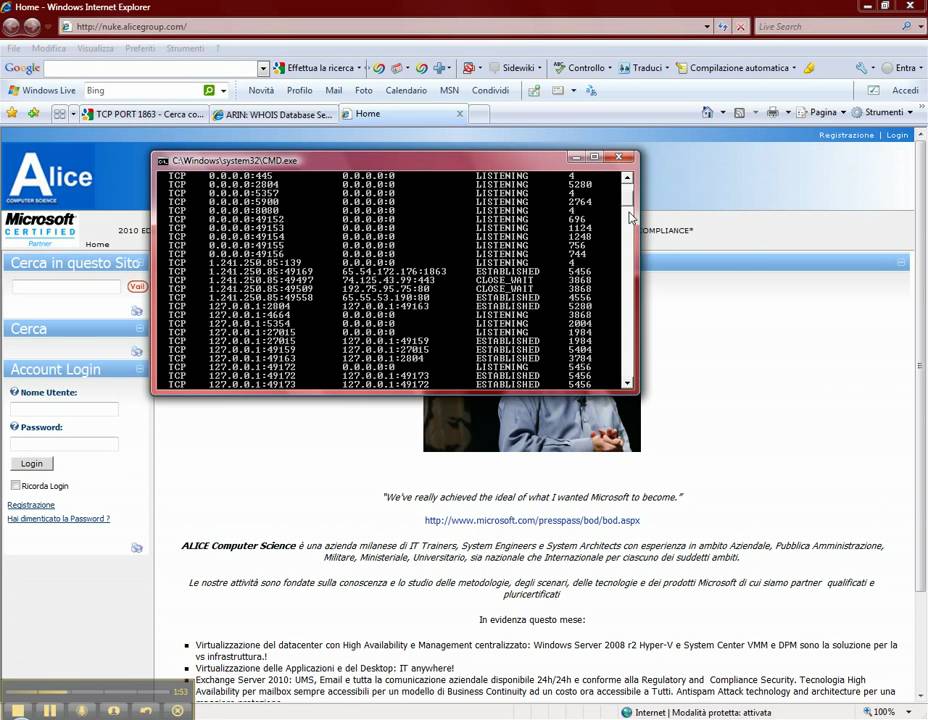Screen dimensions: 928x720
Task: Click the Google toolbar blue plus icon
Action: 439,68
